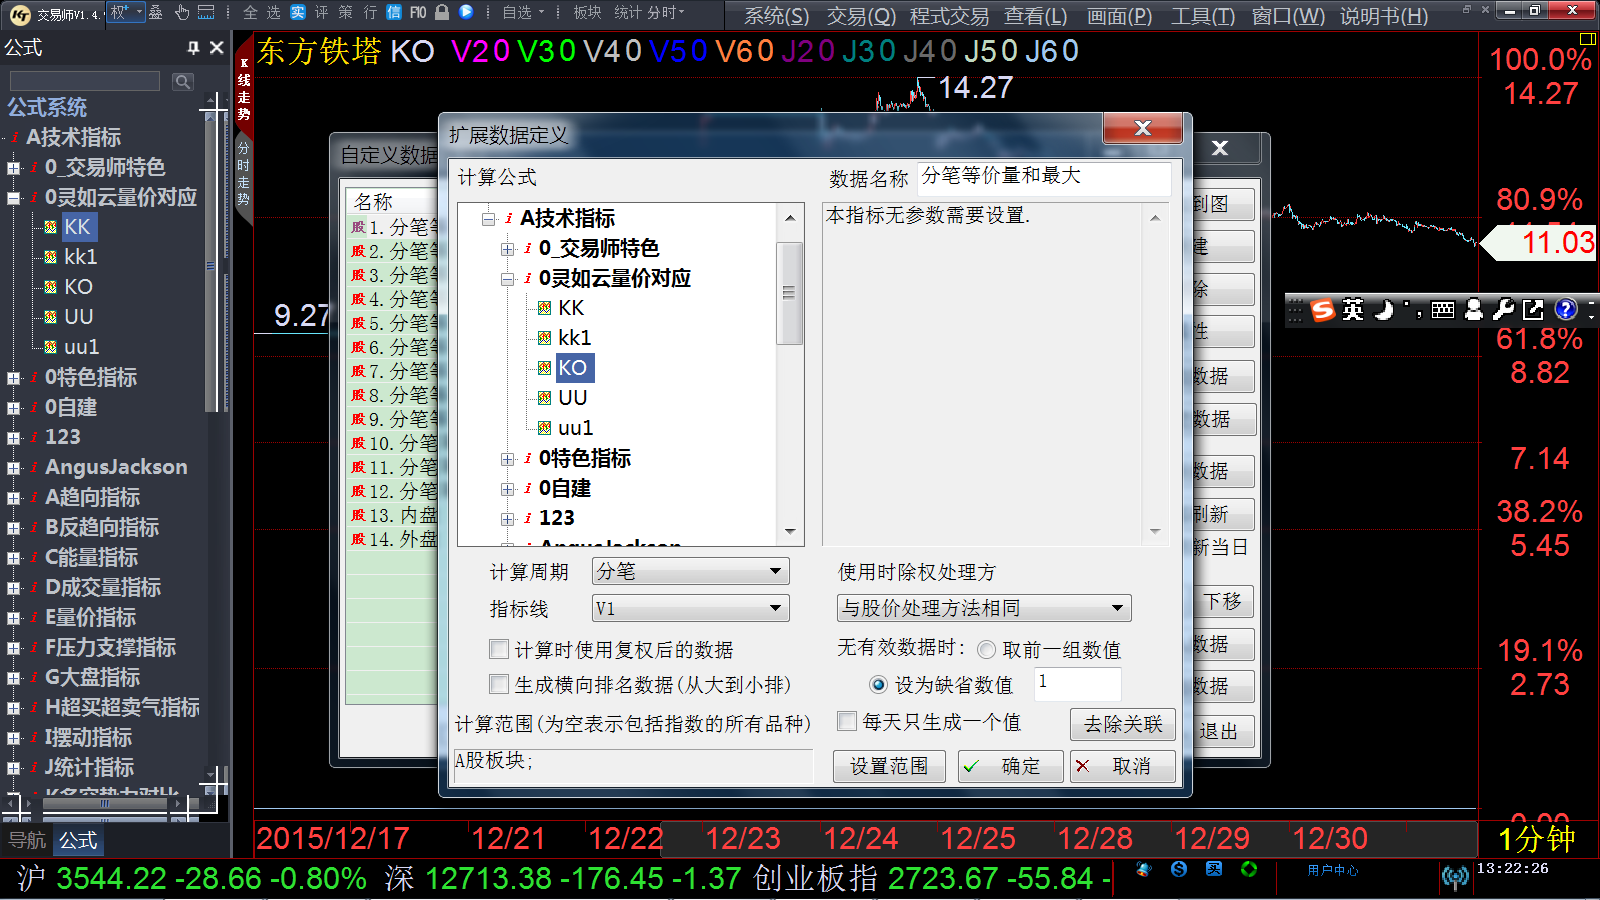Viewport: 1600px width, 900px height.
Task: Open the 工具(T) menu
Action: (1203, 17)
